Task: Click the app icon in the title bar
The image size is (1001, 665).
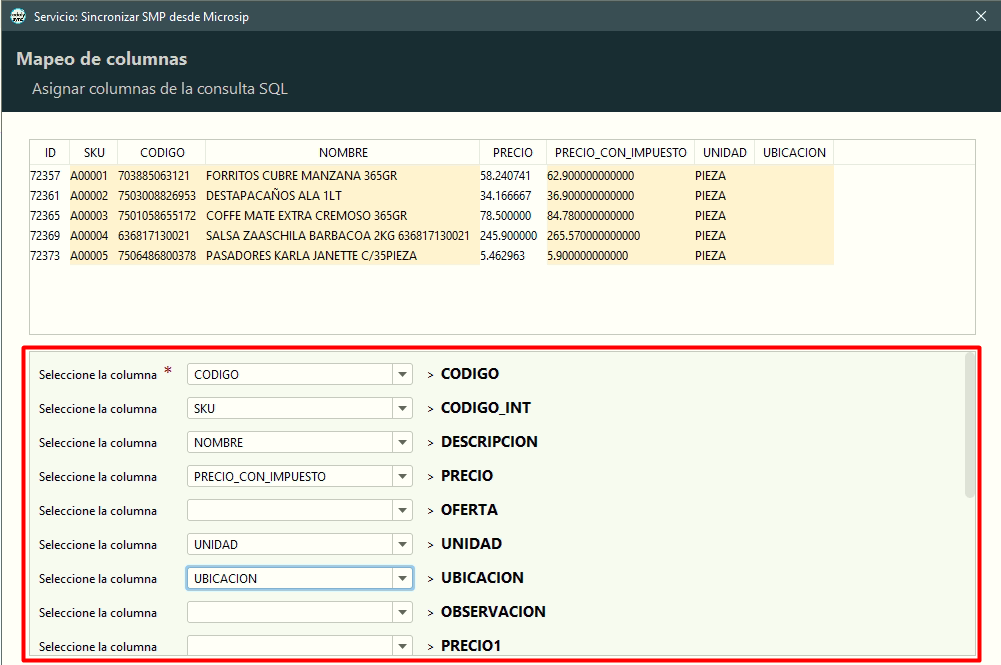Action: [19, 16]
